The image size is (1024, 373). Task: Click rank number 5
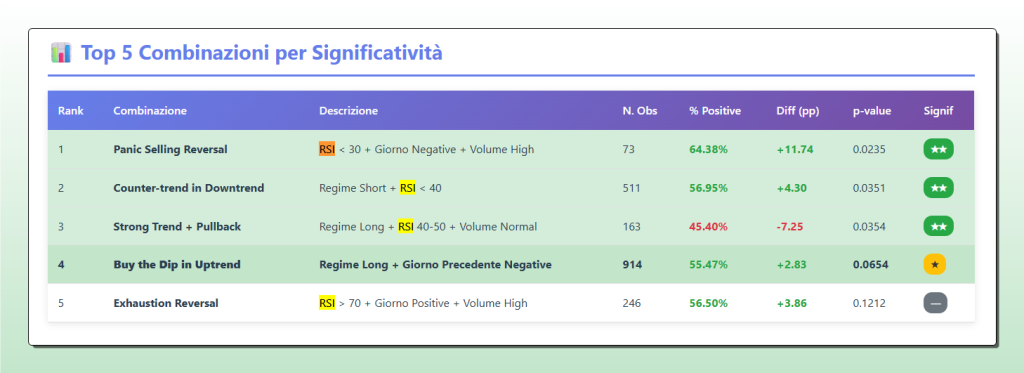coord(61,303)
